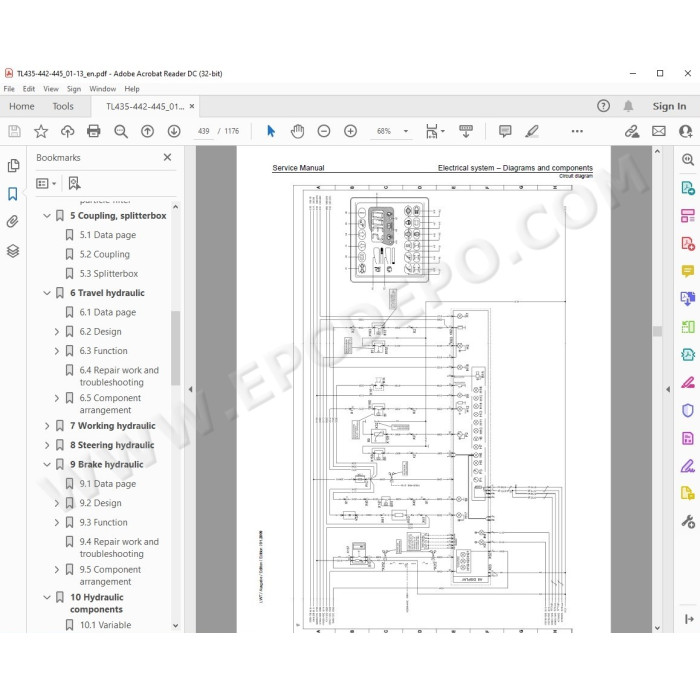This screenshot has height=700, width=700.
Task: Open bookmark options dropdown menu
Action: point(46,183)
